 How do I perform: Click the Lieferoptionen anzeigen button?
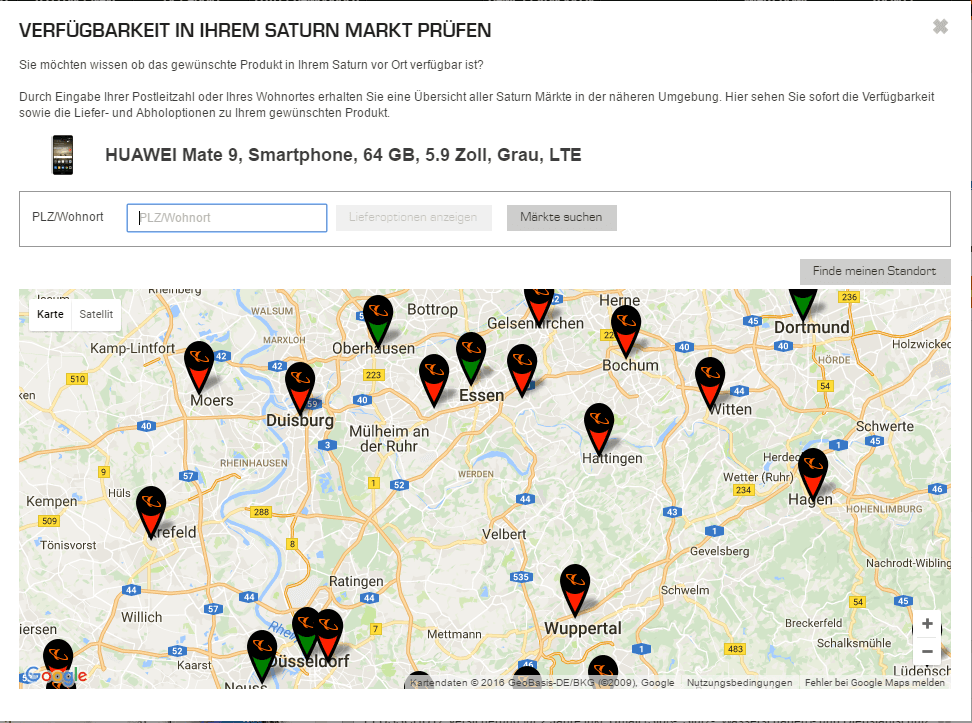413,218
